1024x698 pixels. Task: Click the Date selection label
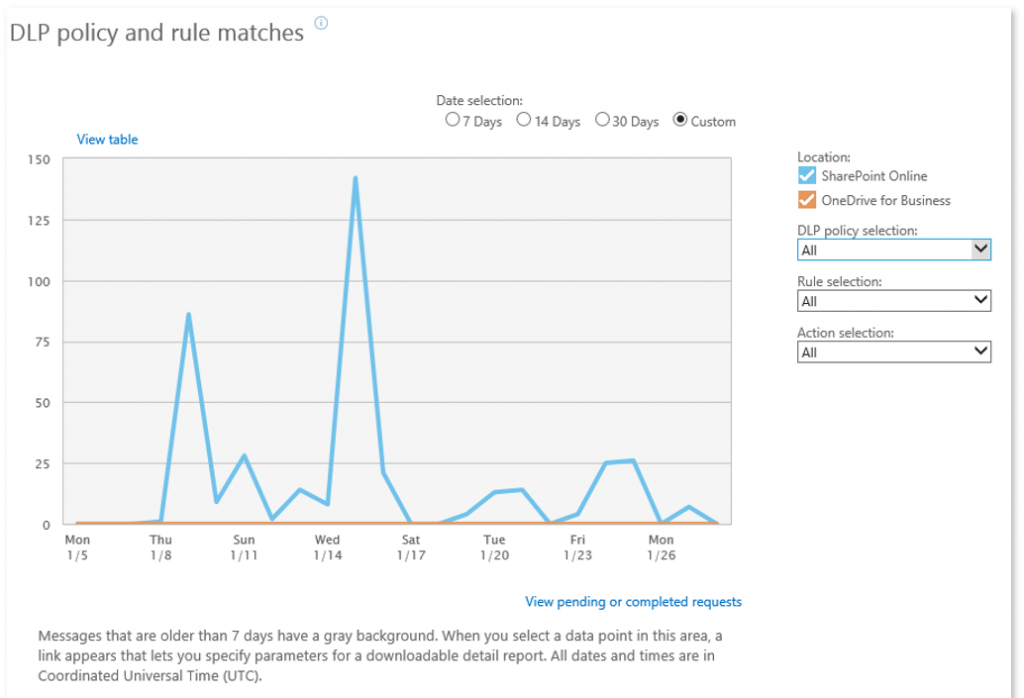(479, 101)
